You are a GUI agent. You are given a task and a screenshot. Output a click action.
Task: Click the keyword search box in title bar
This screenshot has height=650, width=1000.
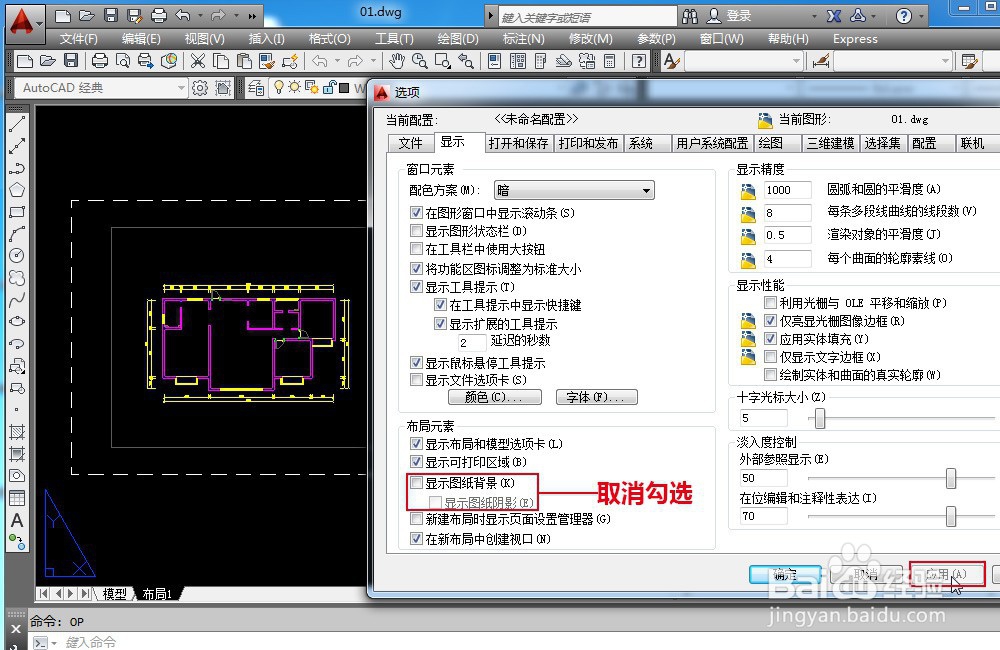tap(587, 17)
